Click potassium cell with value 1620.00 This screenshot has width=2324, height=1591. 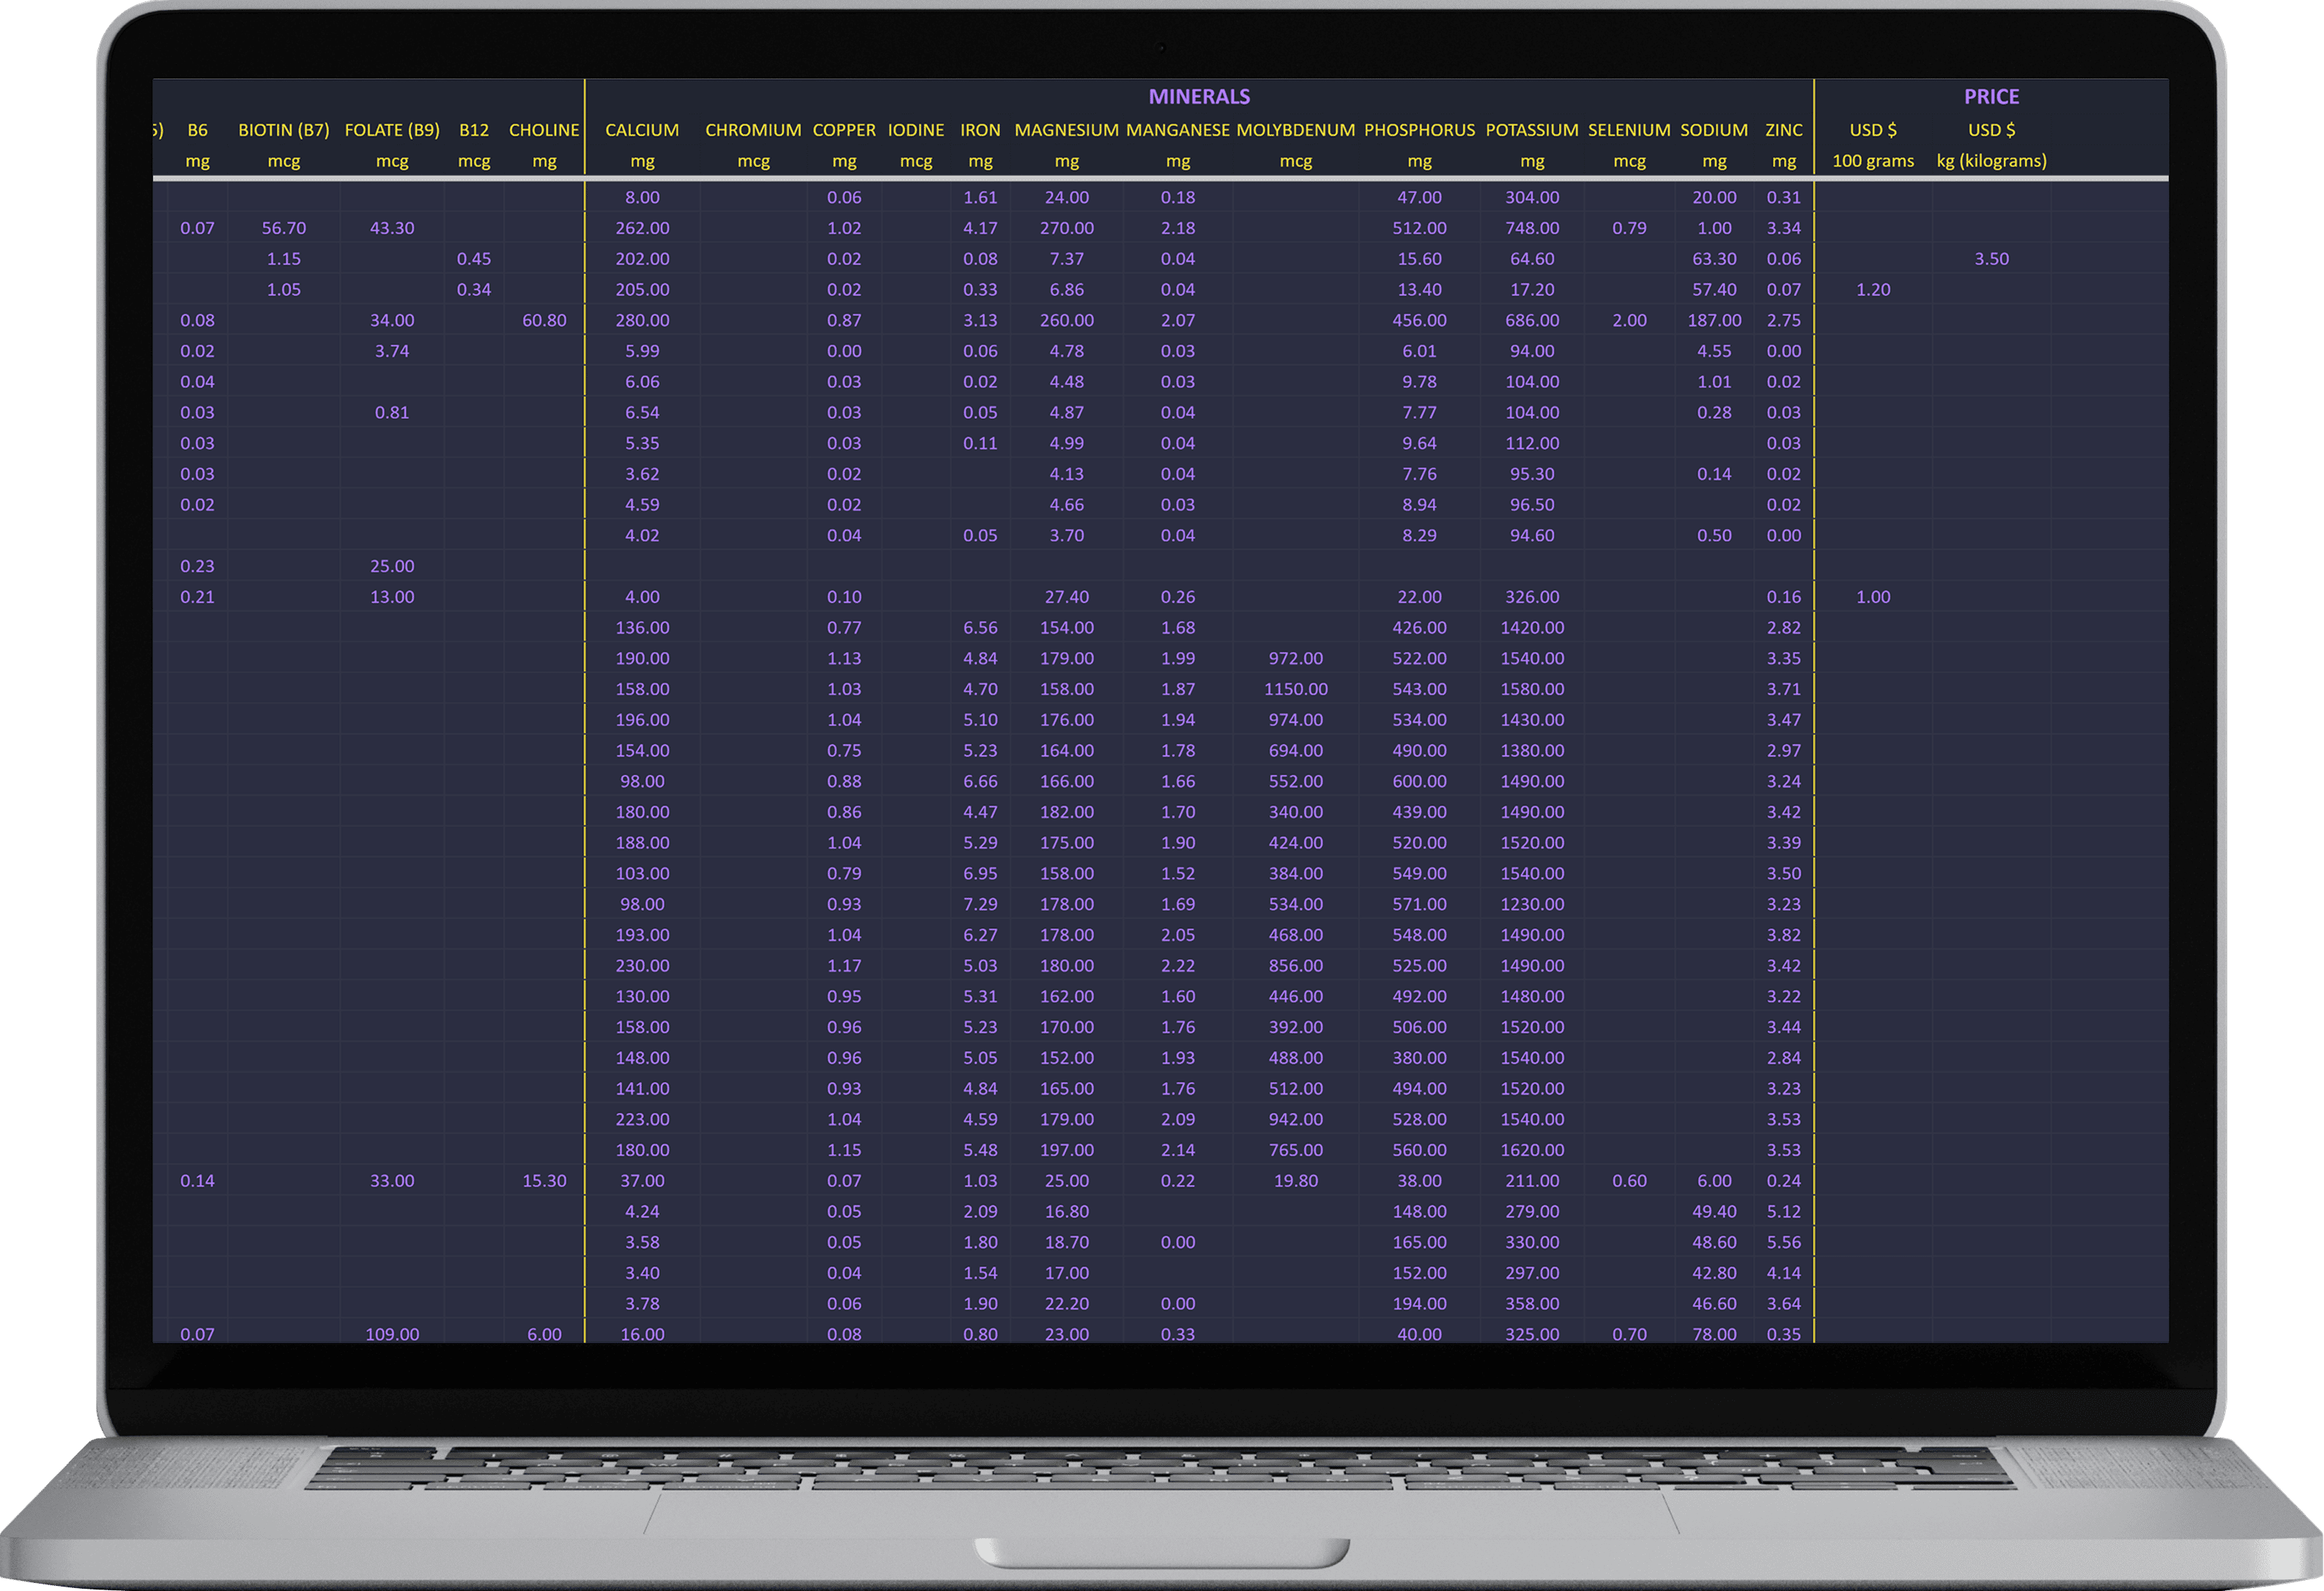(1531, 1150)
